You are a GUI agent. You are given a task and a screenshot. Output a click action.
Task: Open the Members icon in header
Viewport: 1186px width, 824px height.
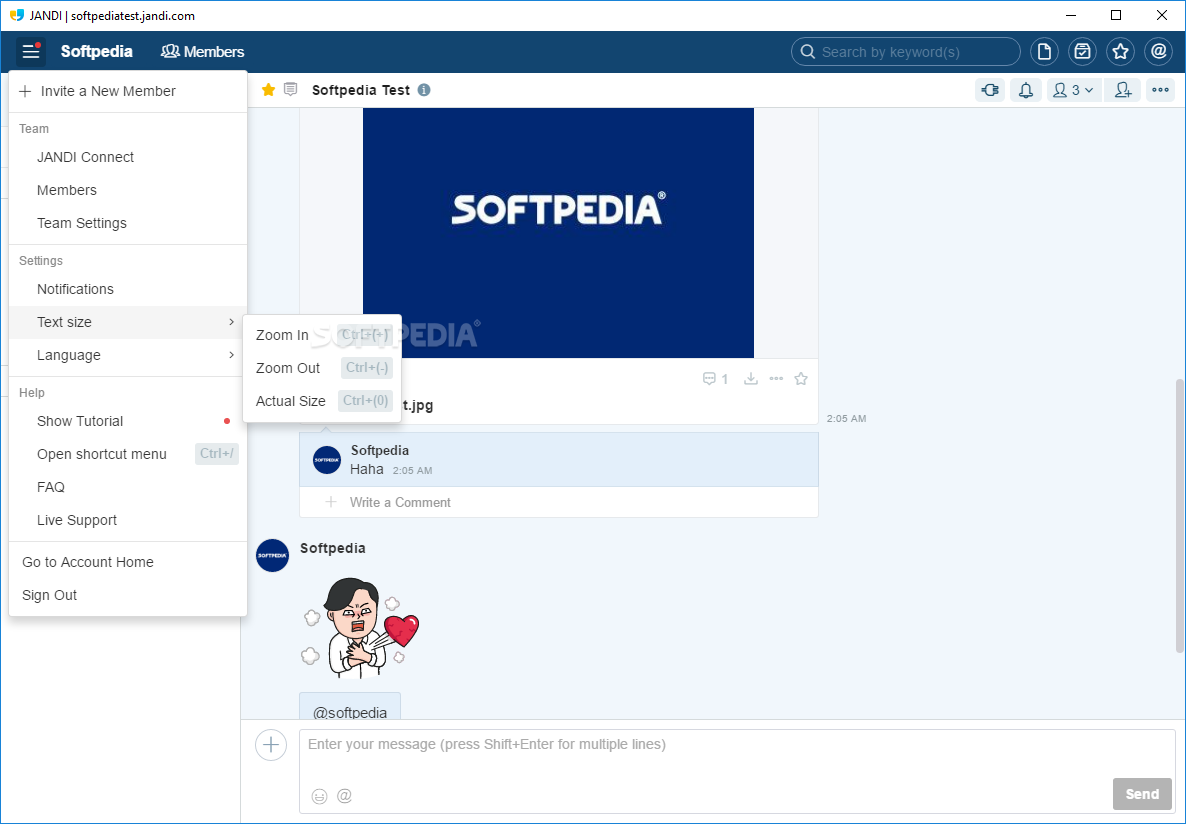point(202,51)
